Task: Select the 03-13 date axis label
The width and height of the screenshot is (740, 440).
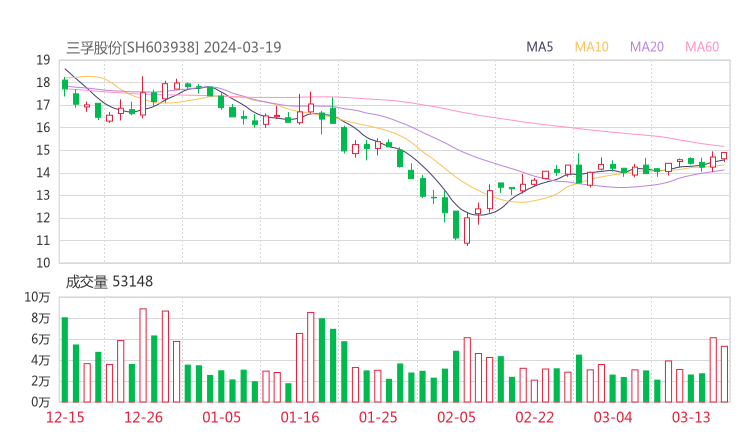Action: click(691, 417)
